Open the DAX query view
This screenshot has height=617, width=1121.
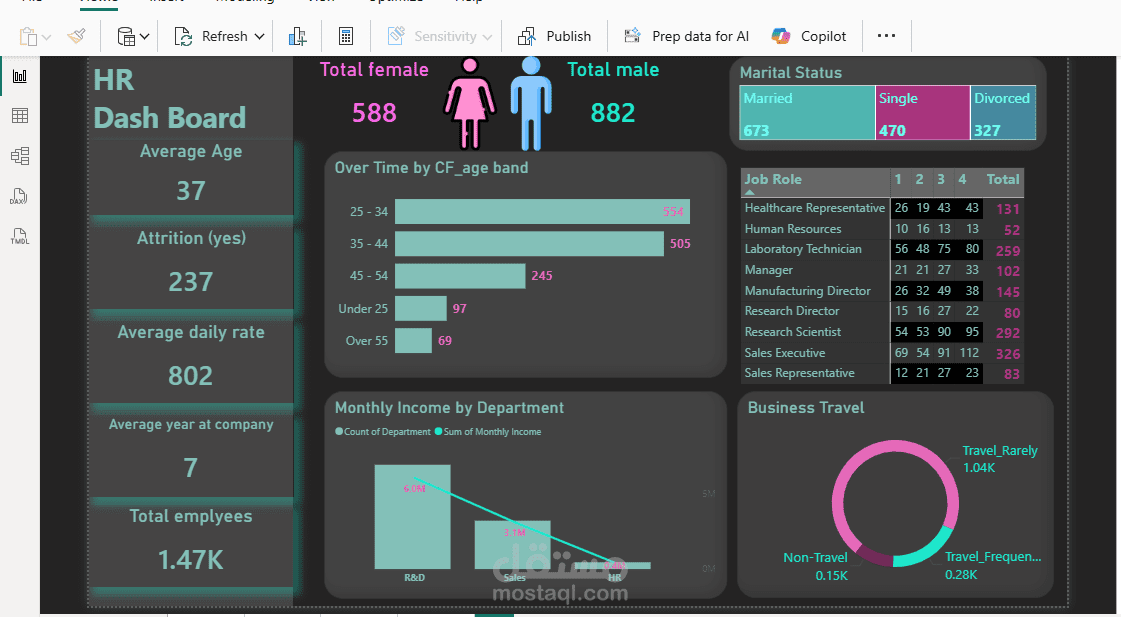pyautogui.click(x=19, y=197)
